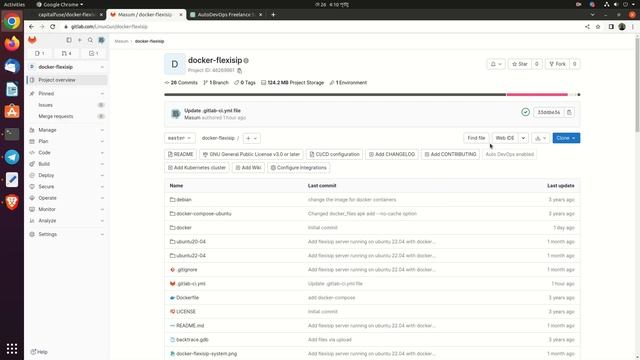Expand the Operate menu
The height and width of the screenshot is (360, 640).
coord(67,198)
